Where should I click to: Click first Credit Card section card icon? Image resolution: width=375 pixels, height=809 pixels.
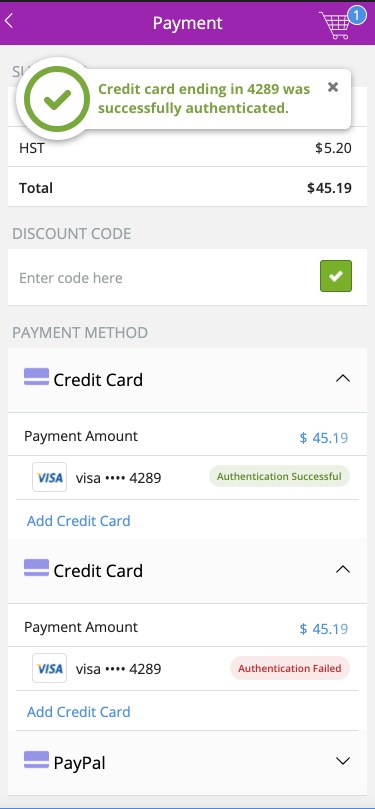pos(36,377)
